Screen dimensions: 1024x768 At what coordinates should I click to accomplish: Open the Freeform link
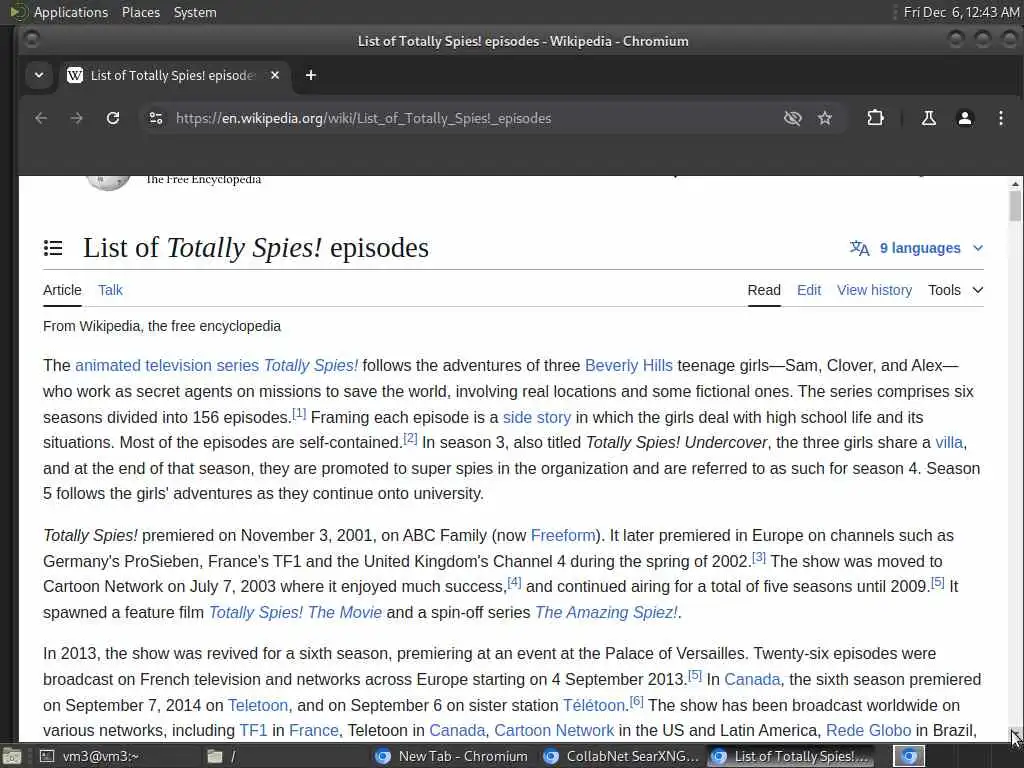[x=563, y=536]
